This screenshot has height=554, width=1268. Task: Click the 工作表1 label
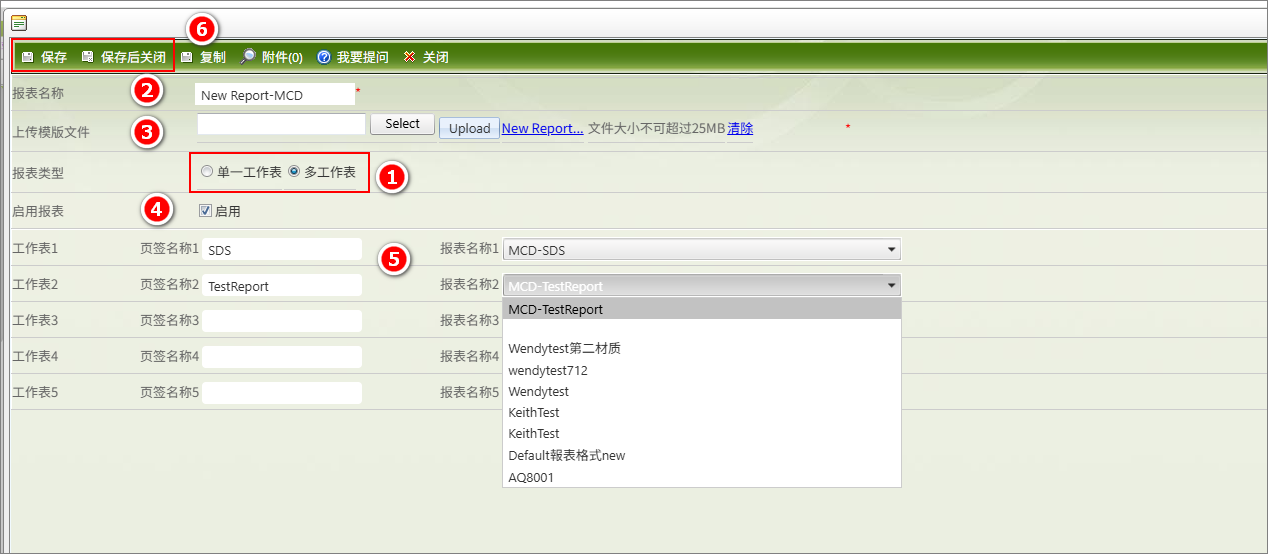(x=35, y=248)
